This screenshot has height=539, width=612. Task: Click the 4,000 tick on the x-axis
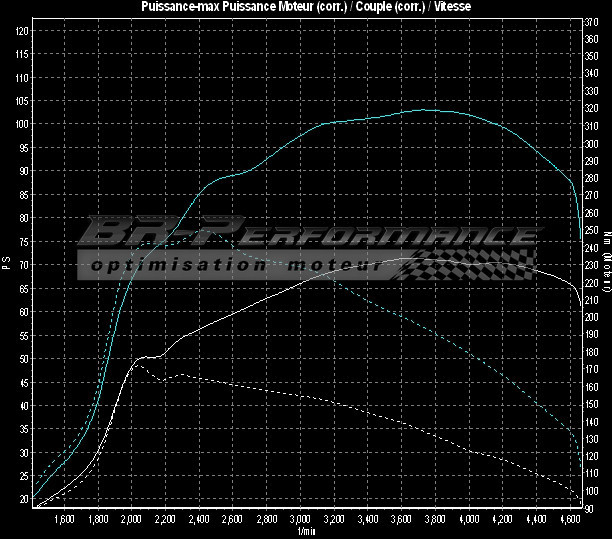click(x=470, y=520)
